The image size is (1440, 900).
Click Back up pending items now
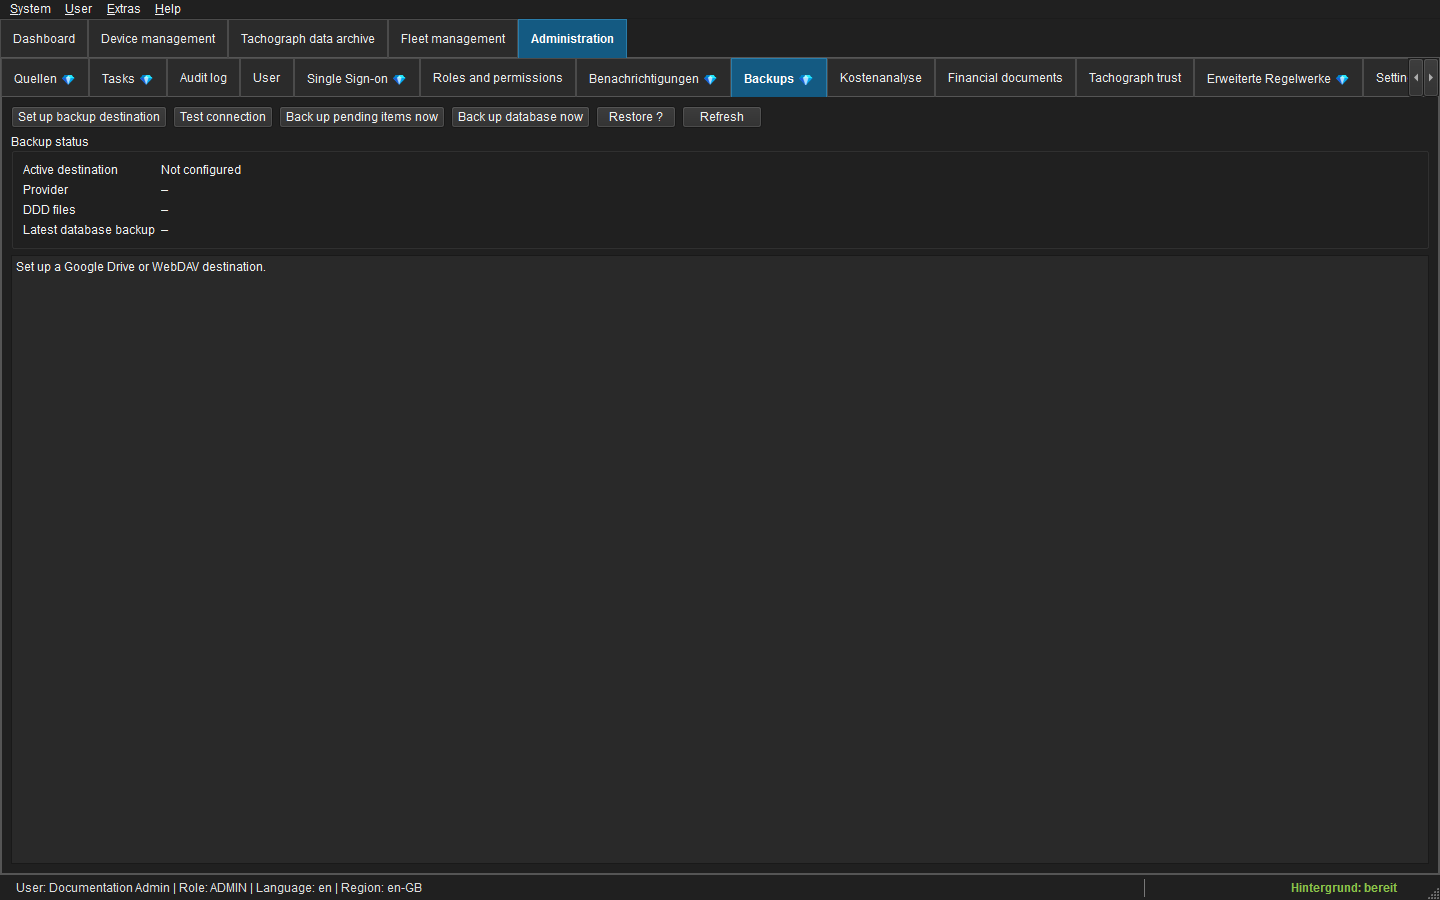click(x=362, y=117)
